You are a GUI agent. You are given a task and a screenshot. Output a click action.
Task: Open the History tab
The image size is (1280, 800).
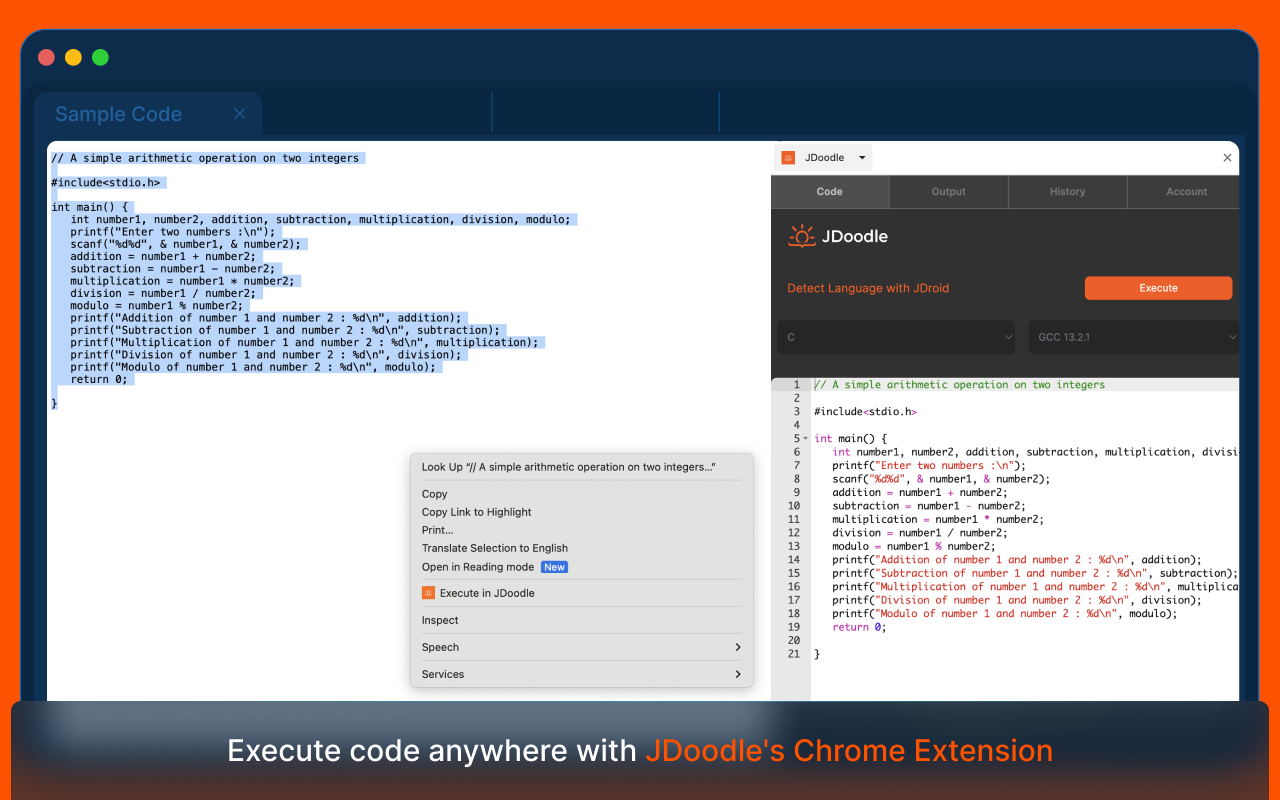click(x=1067, y=192)
